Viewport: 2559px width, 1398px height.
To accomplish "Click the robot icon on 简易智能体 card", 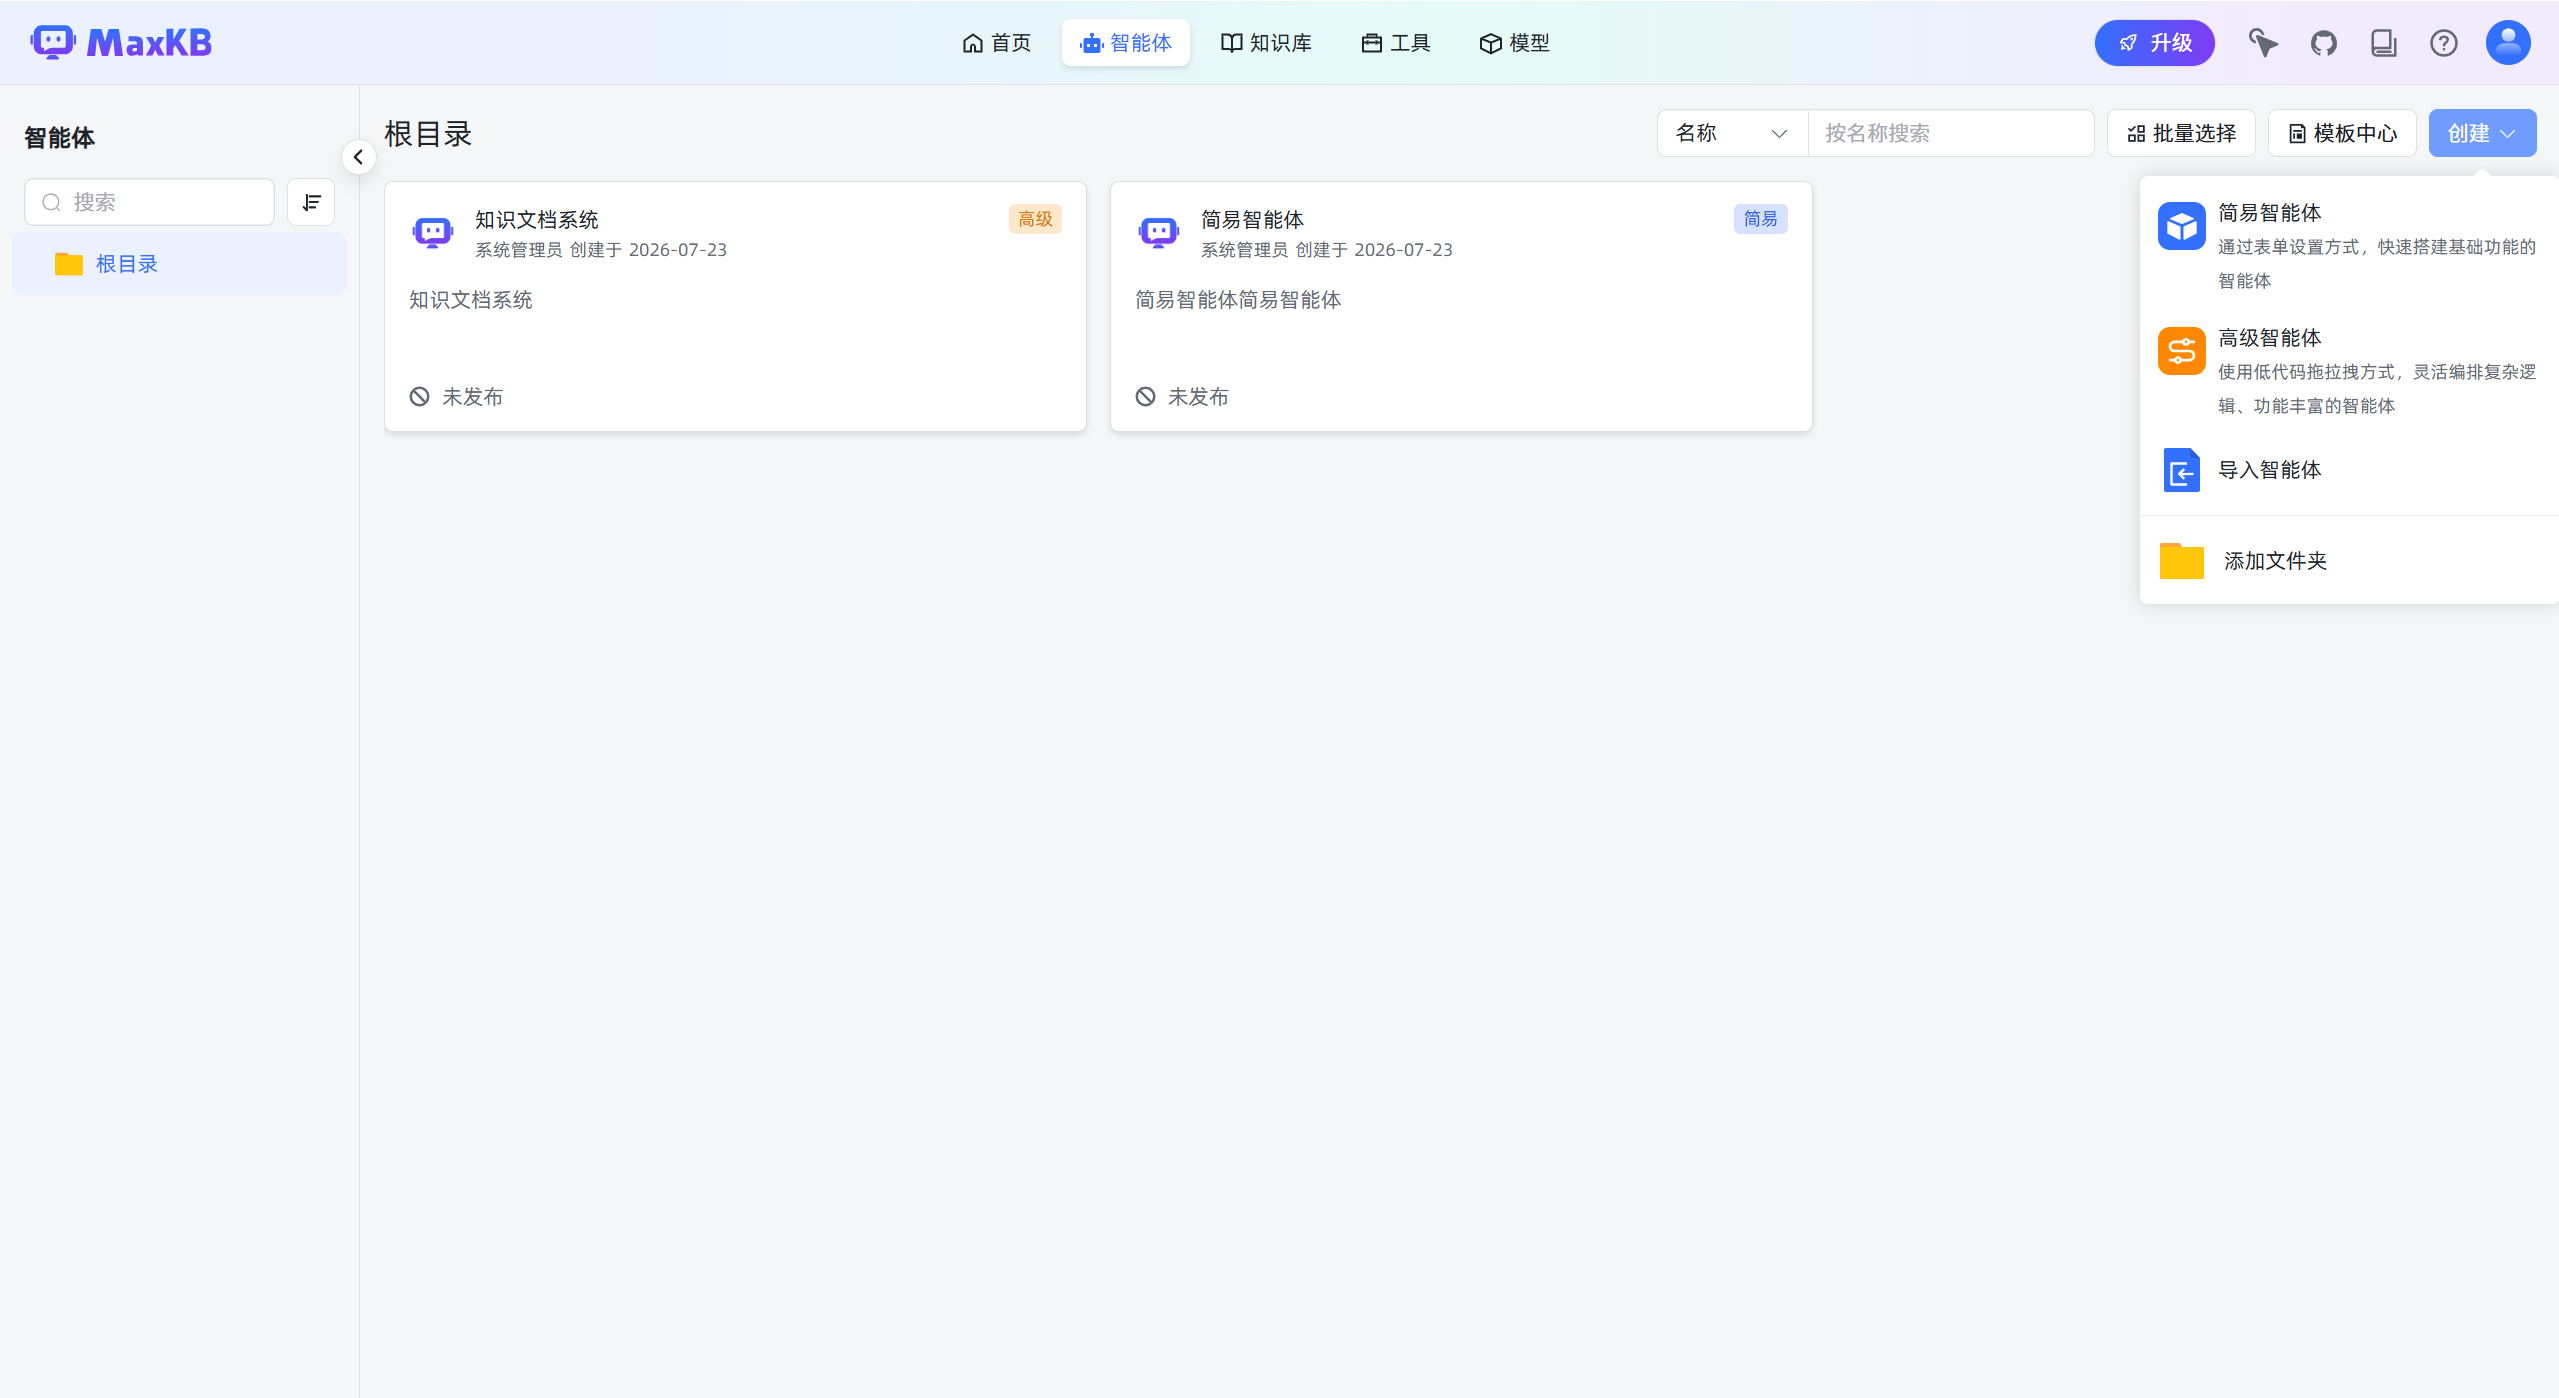I will coord(1159,233).
